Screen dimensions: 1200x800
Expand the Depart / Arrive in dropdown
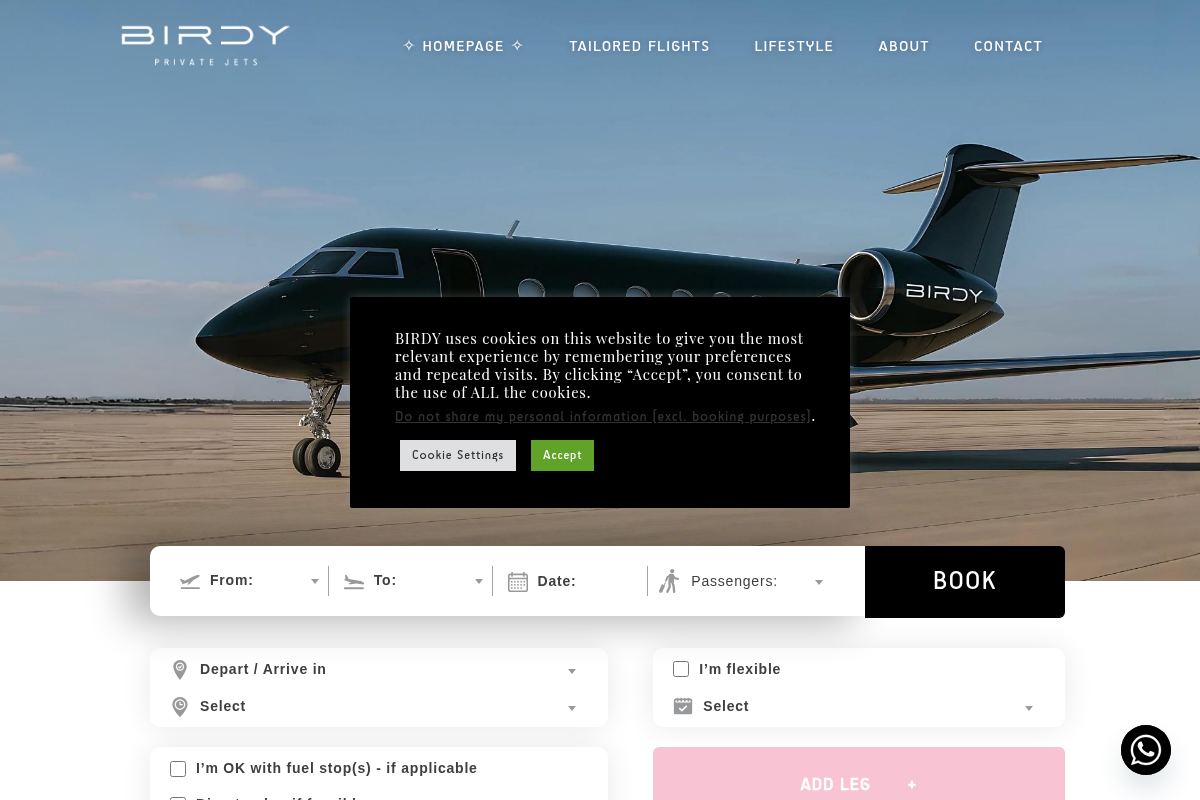pos(379,670)
